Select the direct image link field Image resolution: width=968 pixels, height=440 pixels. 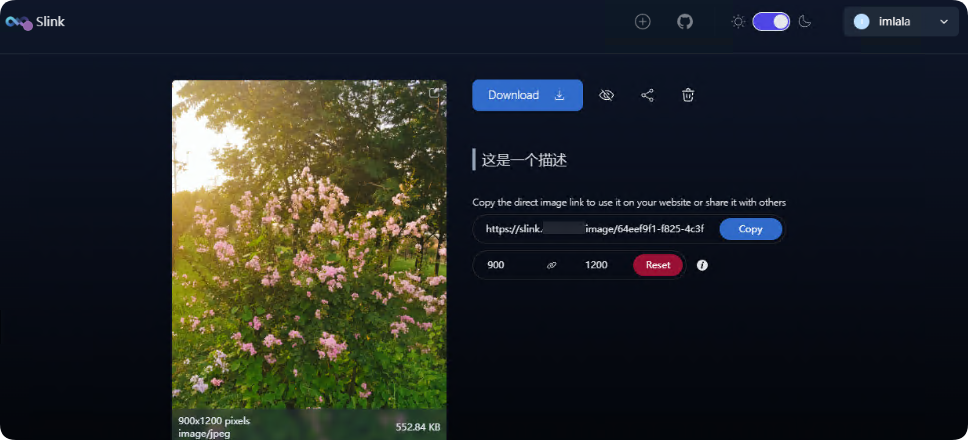tap(595, 229)
